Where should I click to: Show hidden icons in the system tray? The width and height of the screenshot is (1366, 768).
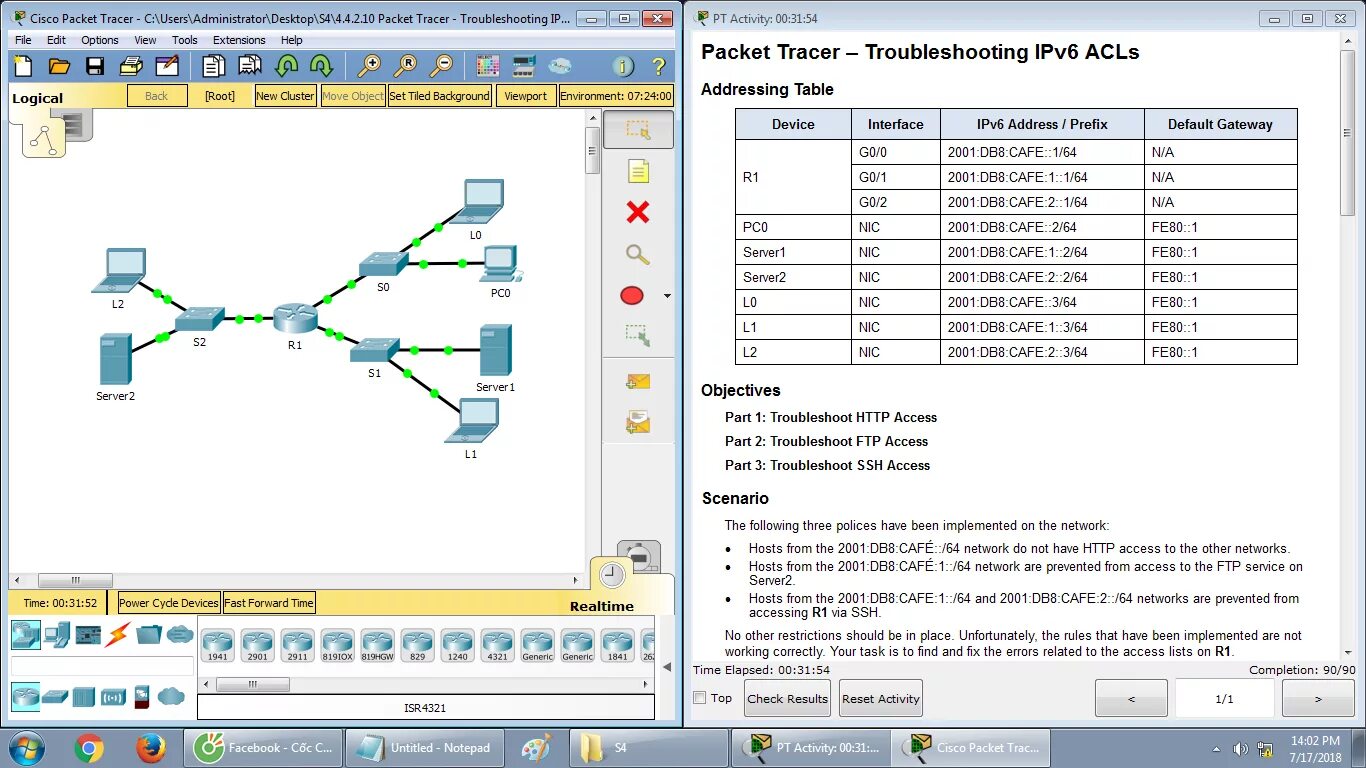click(x=1217, y=748)
